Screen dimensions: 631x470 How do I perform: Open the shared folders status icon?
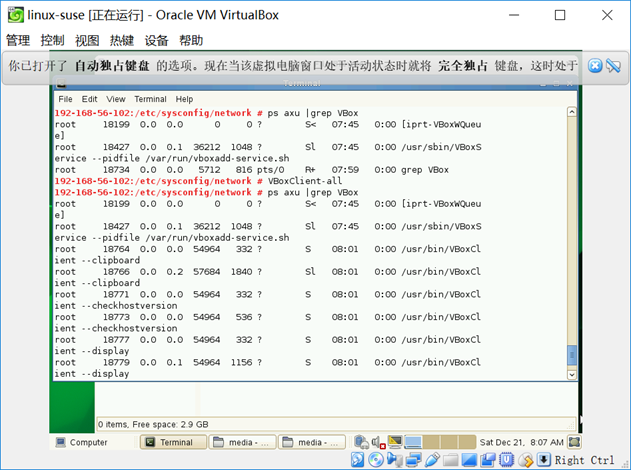click(x=450, y=460)
